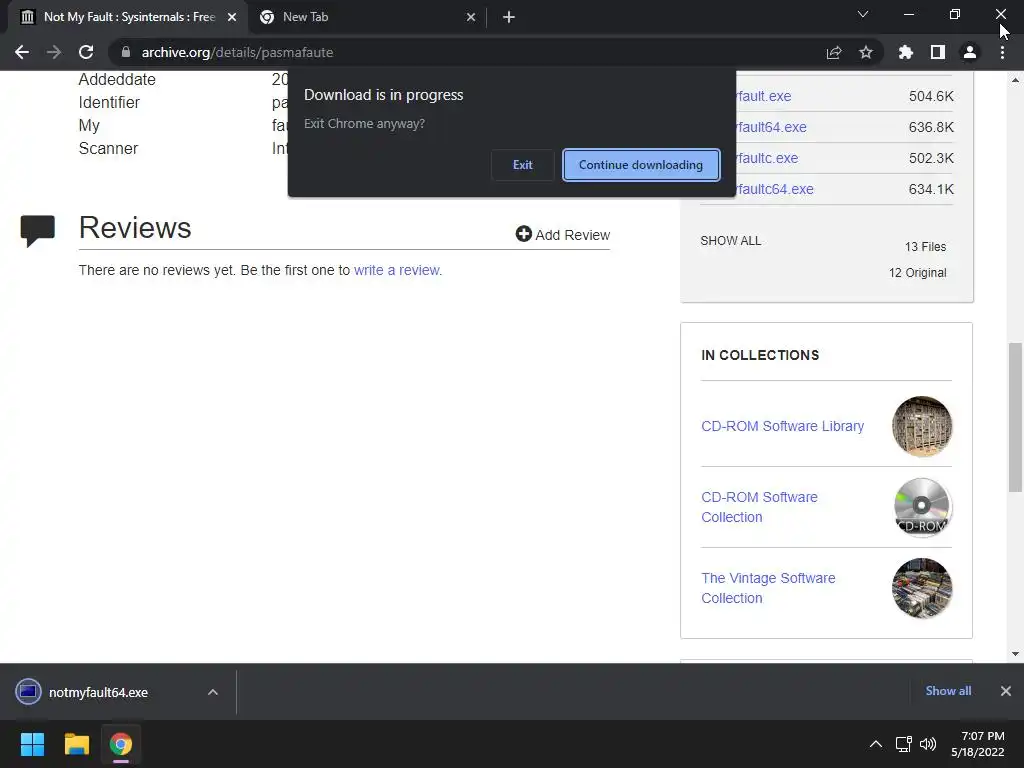This screenshot has height=768, width=1024.
Task: Close the Not My Fault tab
Action: (232, 17)
